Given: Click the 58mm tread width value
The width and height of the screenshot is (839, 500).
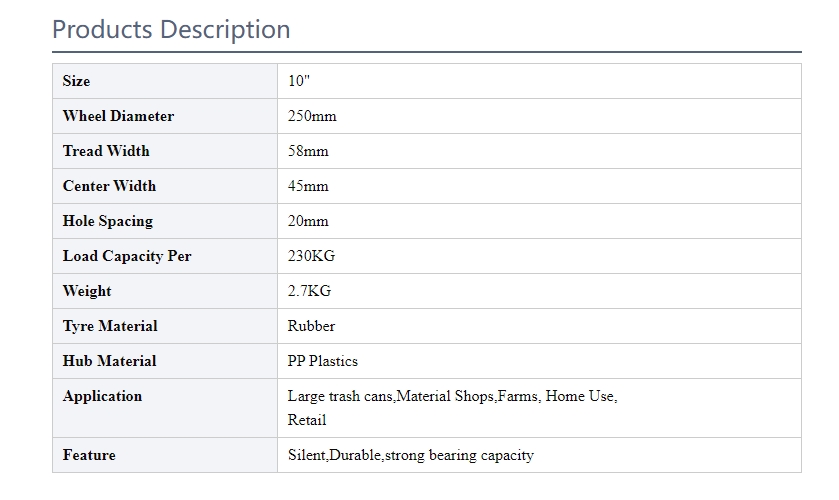Looking at the screenshot, I should (x=308, y=151).
